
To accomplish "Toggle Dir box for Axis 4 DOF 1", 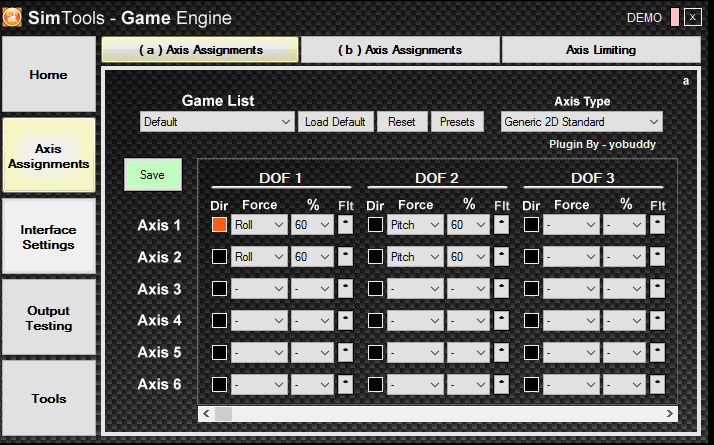I will click(219, 320).
